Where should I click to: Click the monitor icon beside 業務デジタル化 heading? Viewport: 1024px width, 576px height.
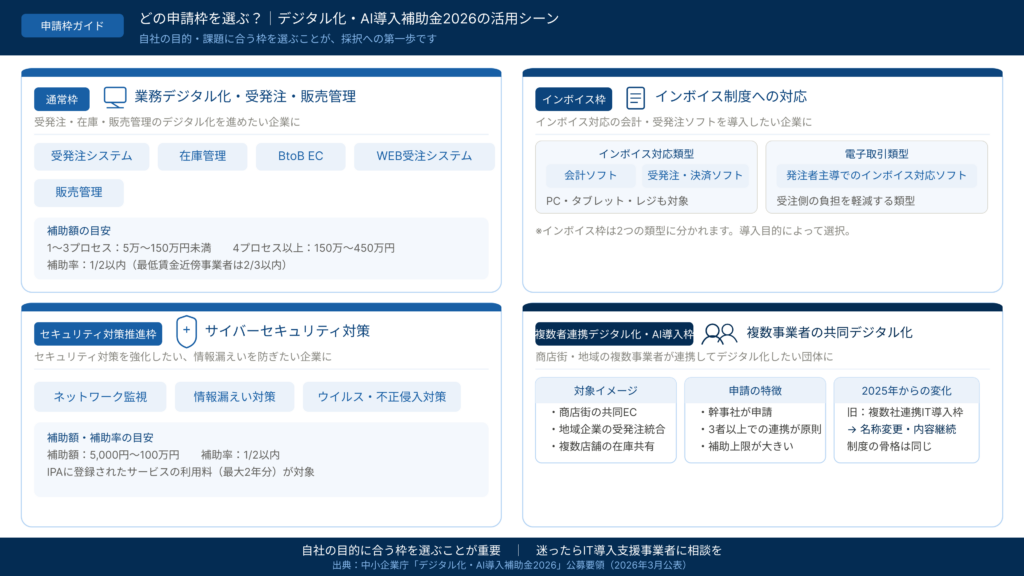coord(115,97)
